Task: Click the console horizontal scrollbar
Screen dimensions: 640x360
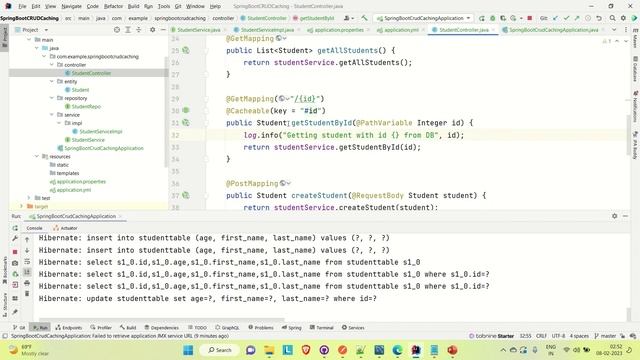Action: pyautogui.click(x=162, y=320)
